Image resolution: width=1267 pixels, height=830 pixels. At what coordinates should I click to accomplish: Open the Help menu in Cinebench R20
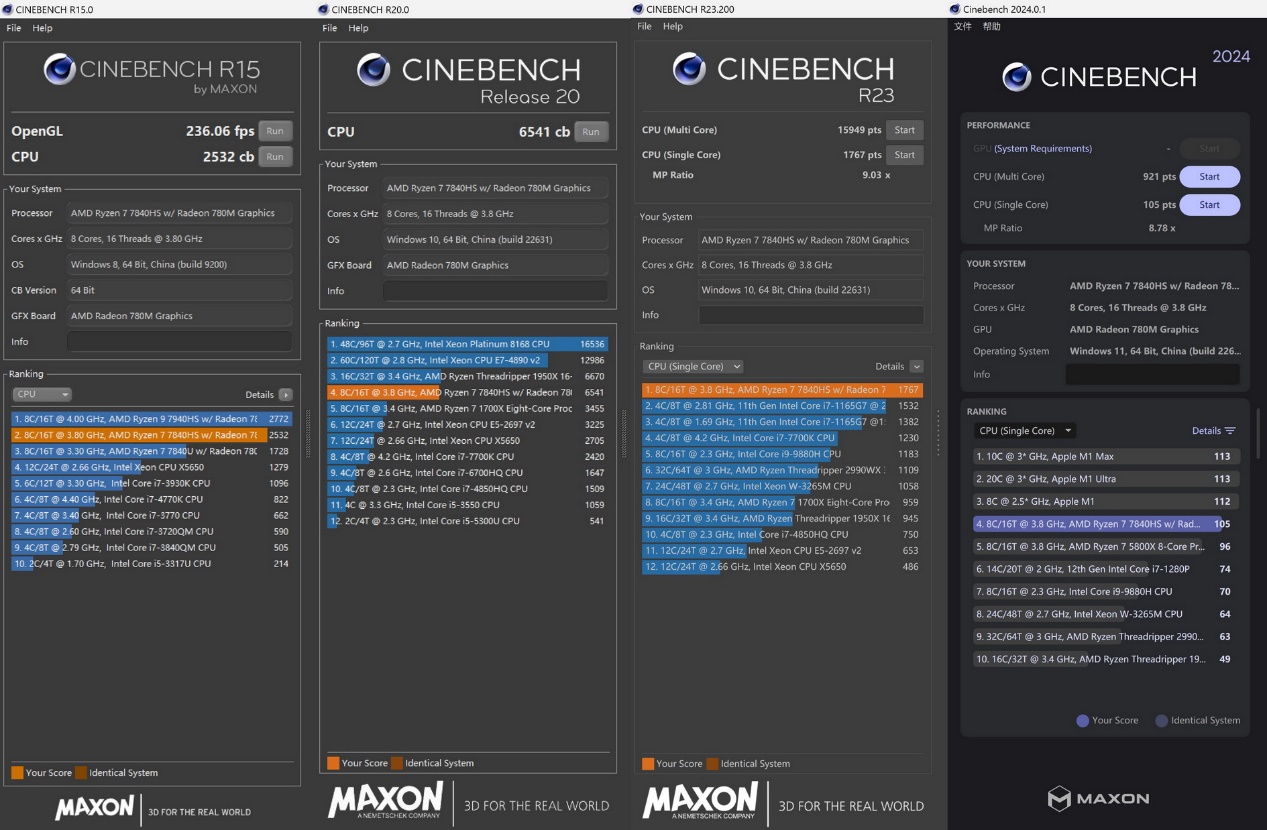click(358, 28)
